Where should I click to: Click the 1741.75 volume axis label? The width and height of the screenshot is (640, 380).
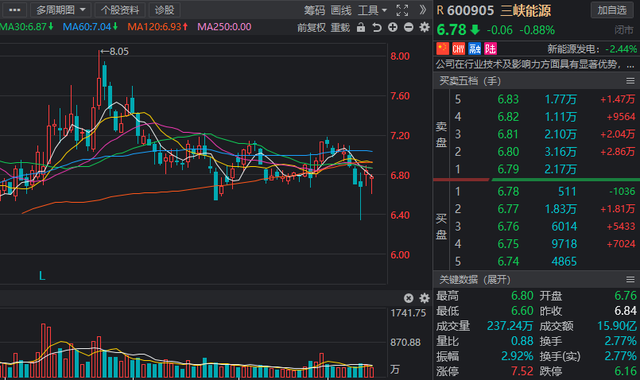point(408,313)
